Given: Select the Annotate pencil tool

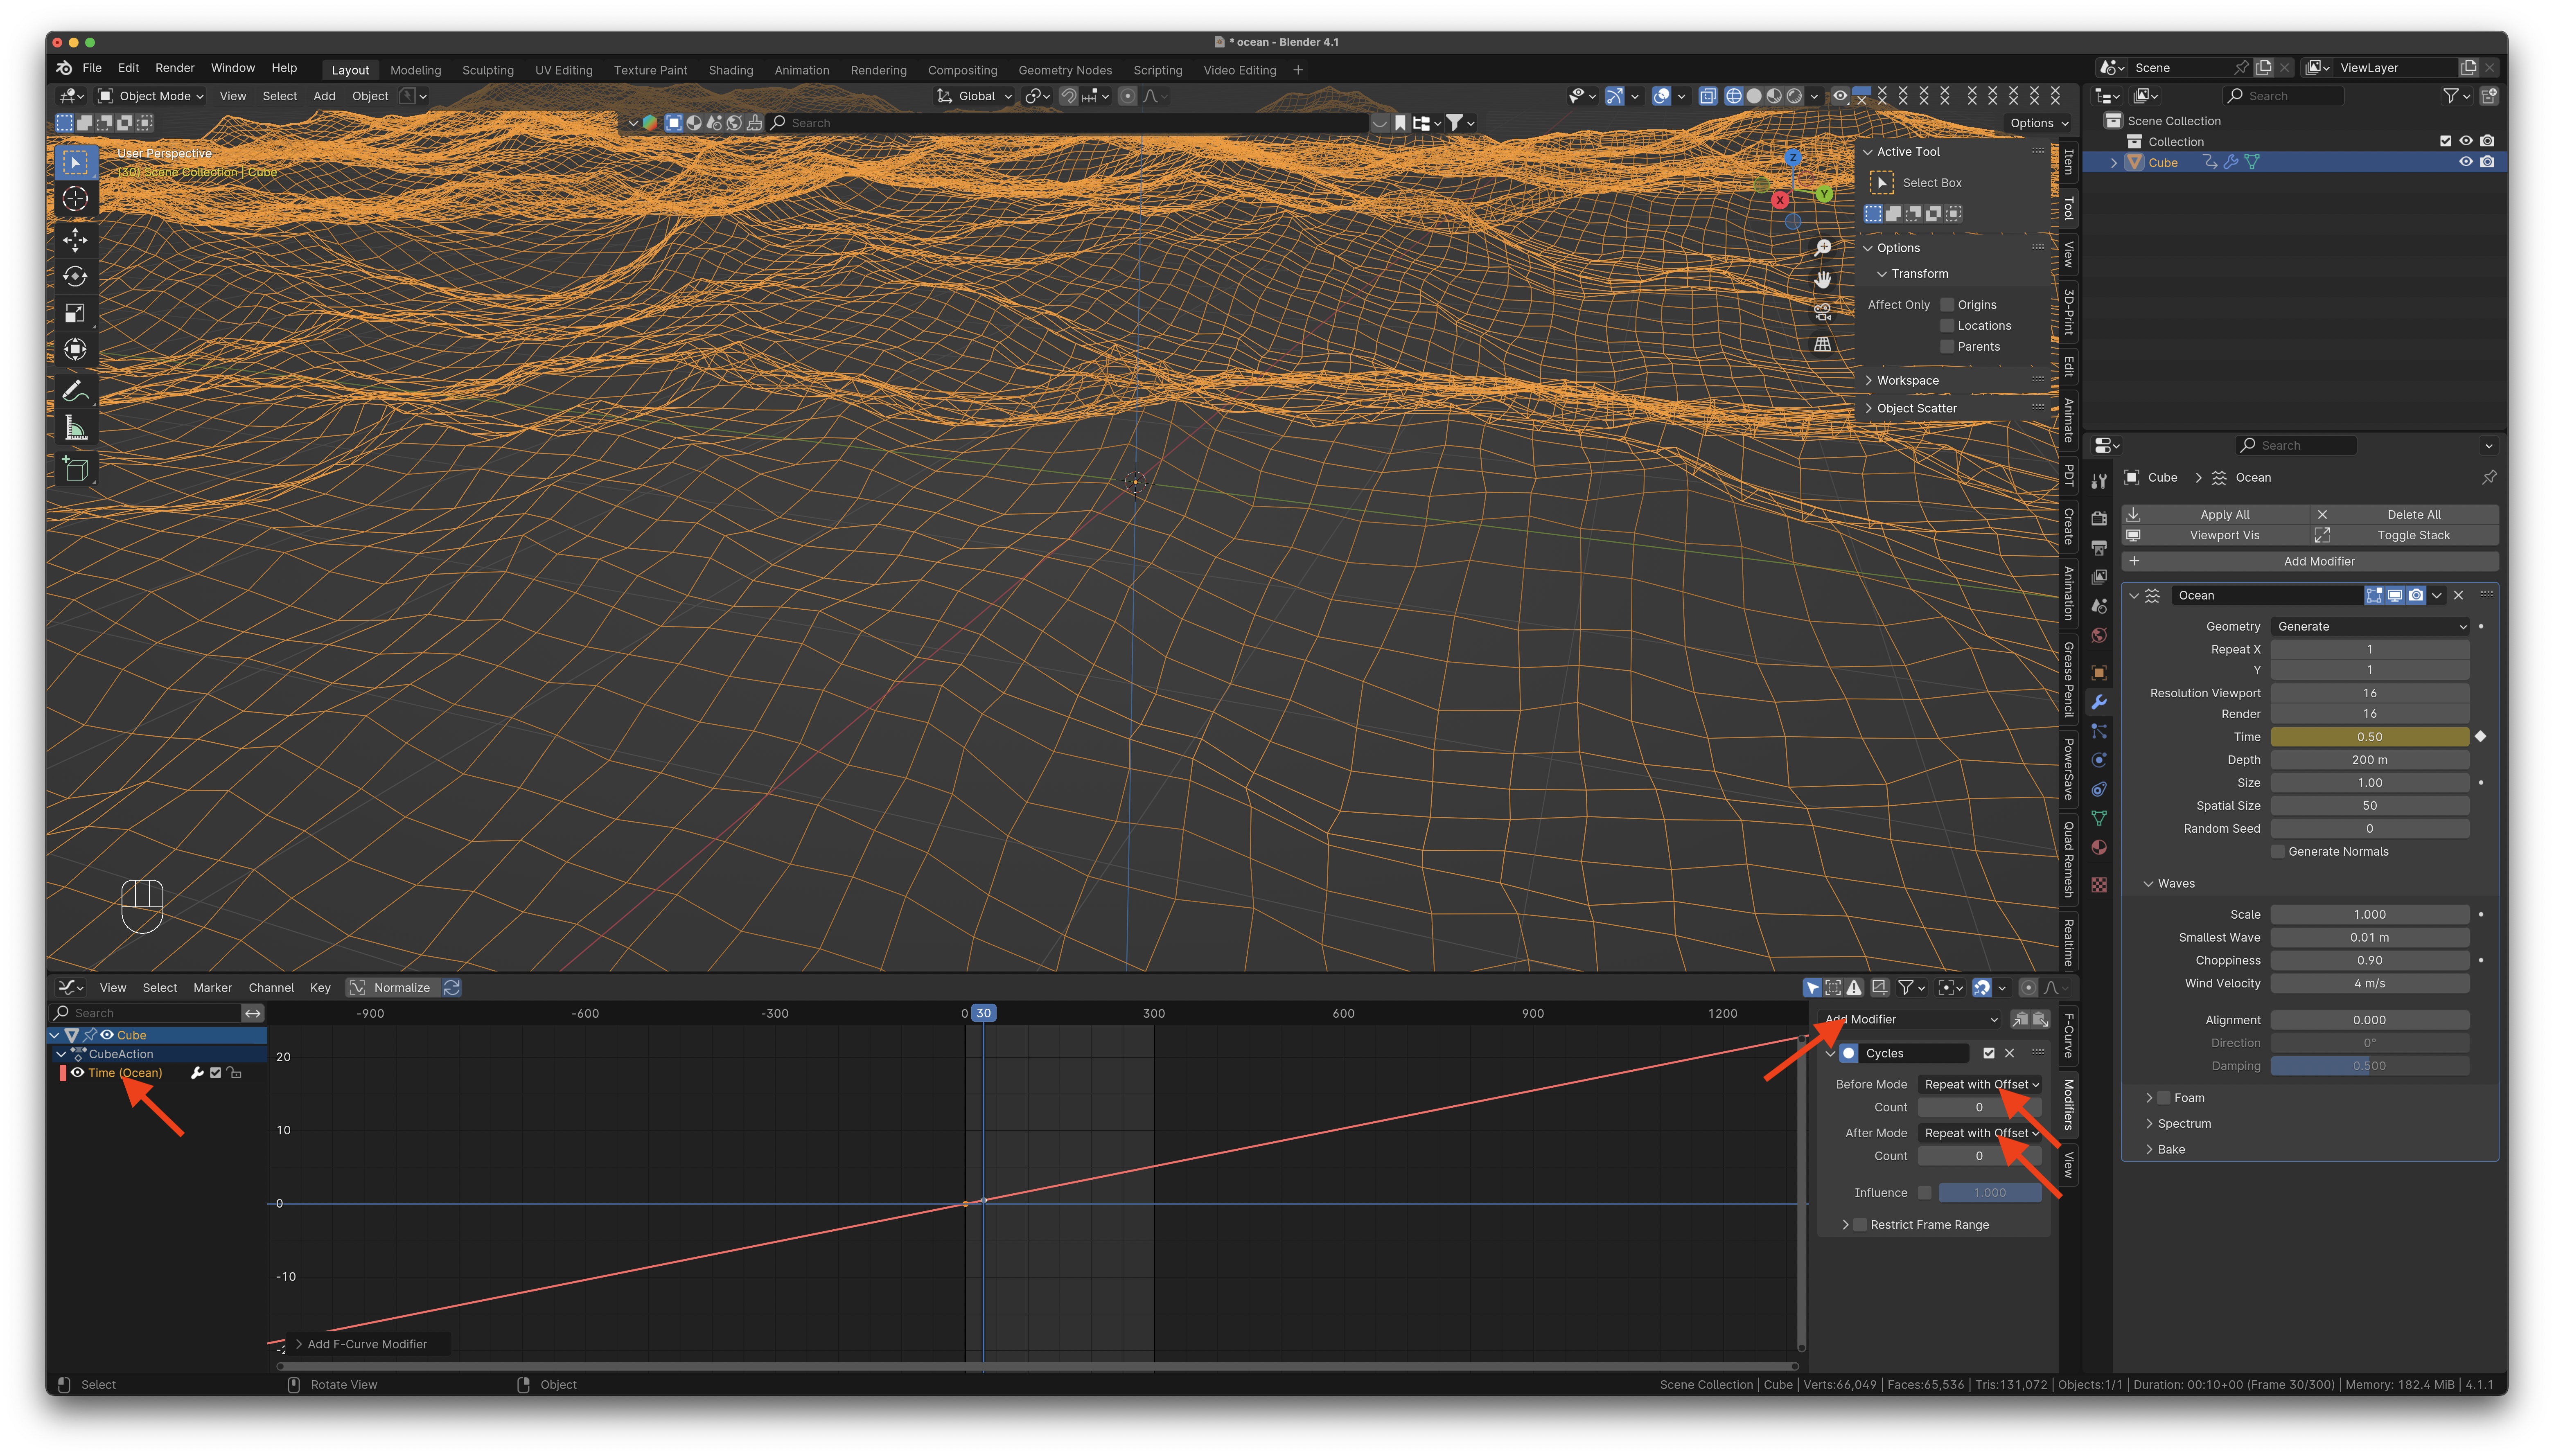Looking at the screenshot, I should tap(75, 390).
